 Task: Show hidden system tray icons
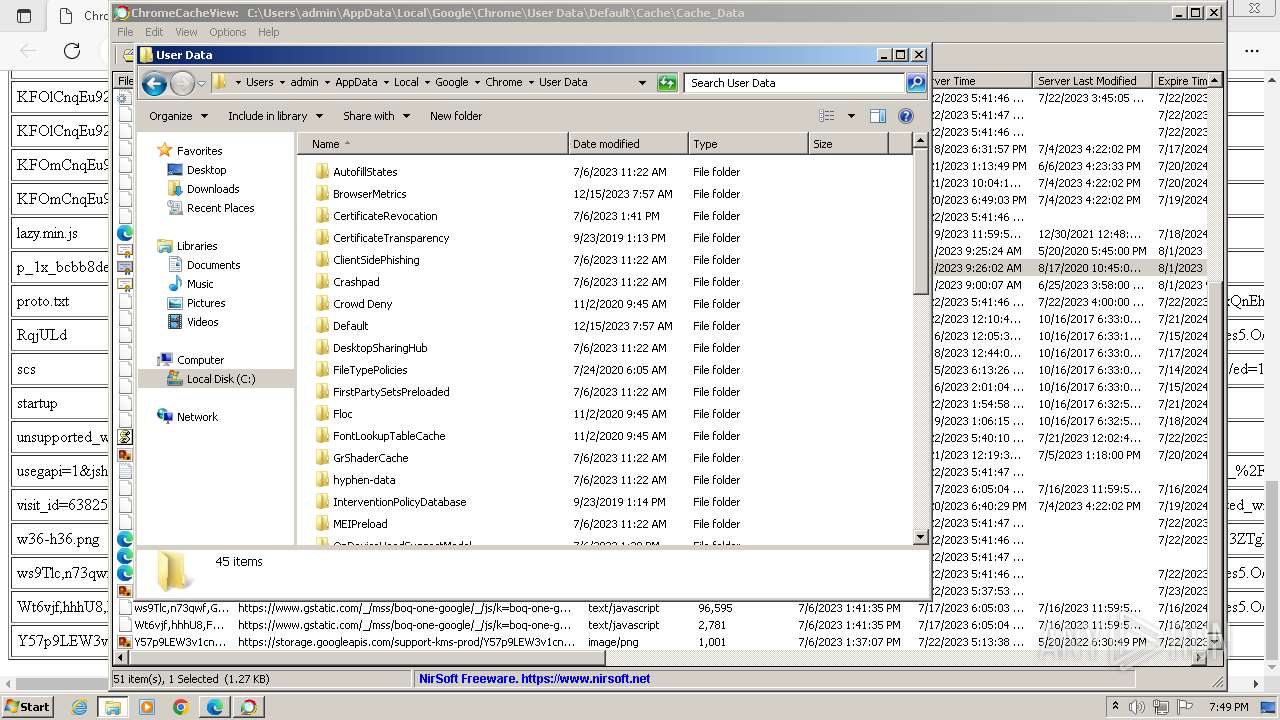point(1115,707)
